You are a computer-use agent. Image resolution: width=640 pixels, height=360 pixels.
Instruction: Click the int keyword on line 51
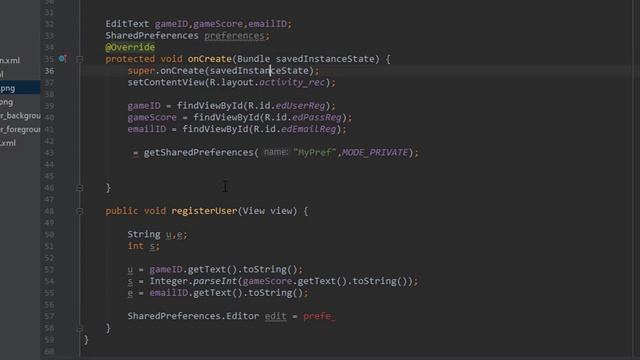pos(136,246)
